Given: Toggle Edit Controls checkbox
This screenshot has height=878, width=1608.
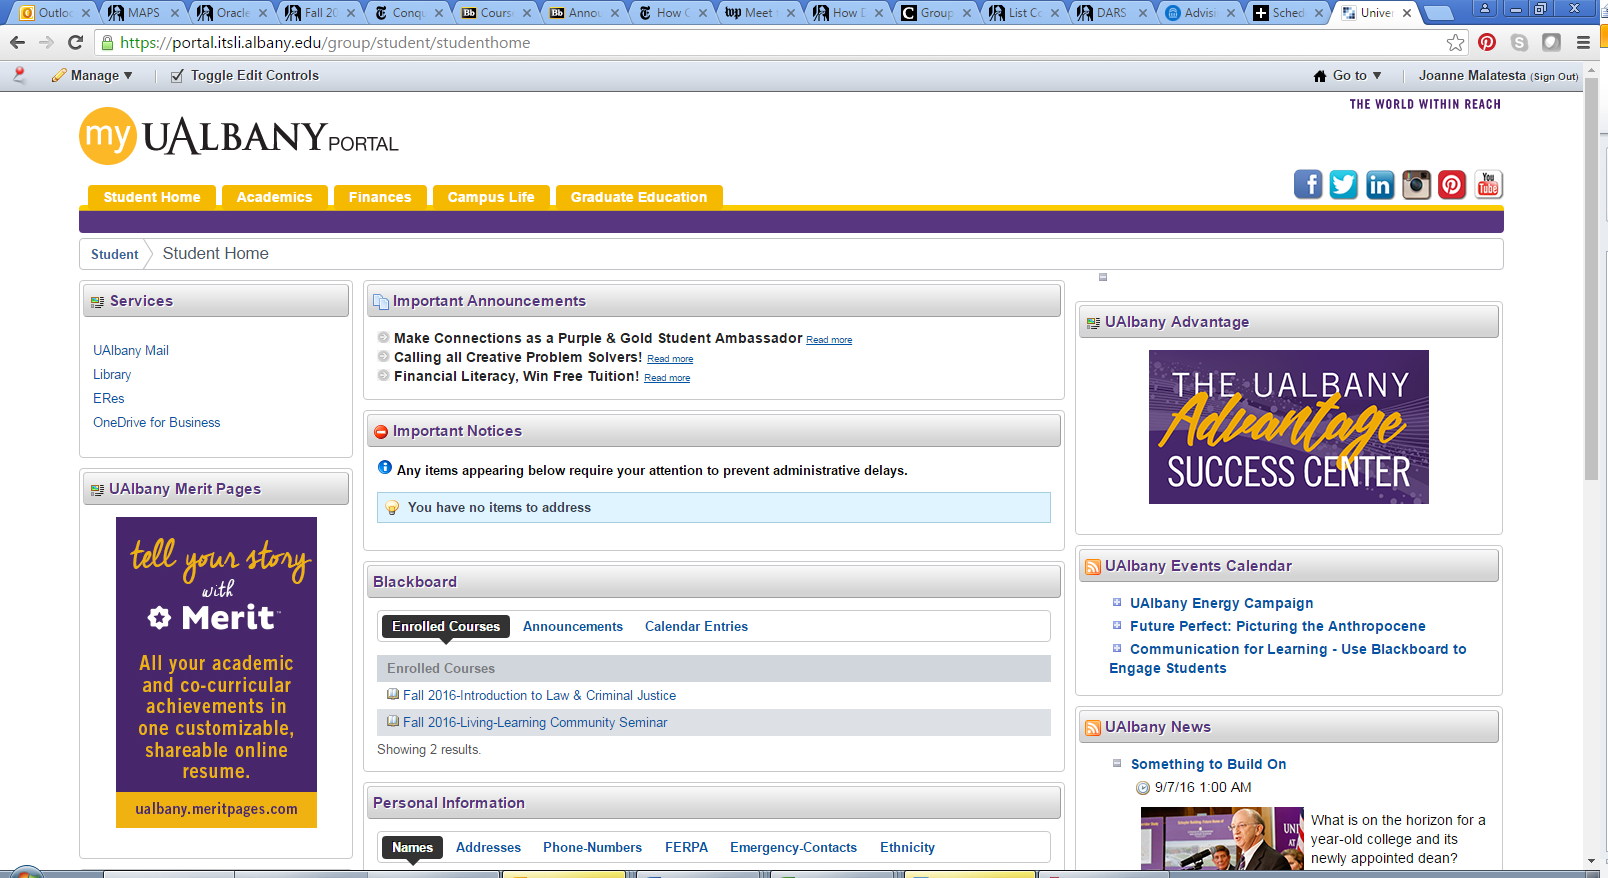Looking at the screenshot, I should tap(177, 76).
